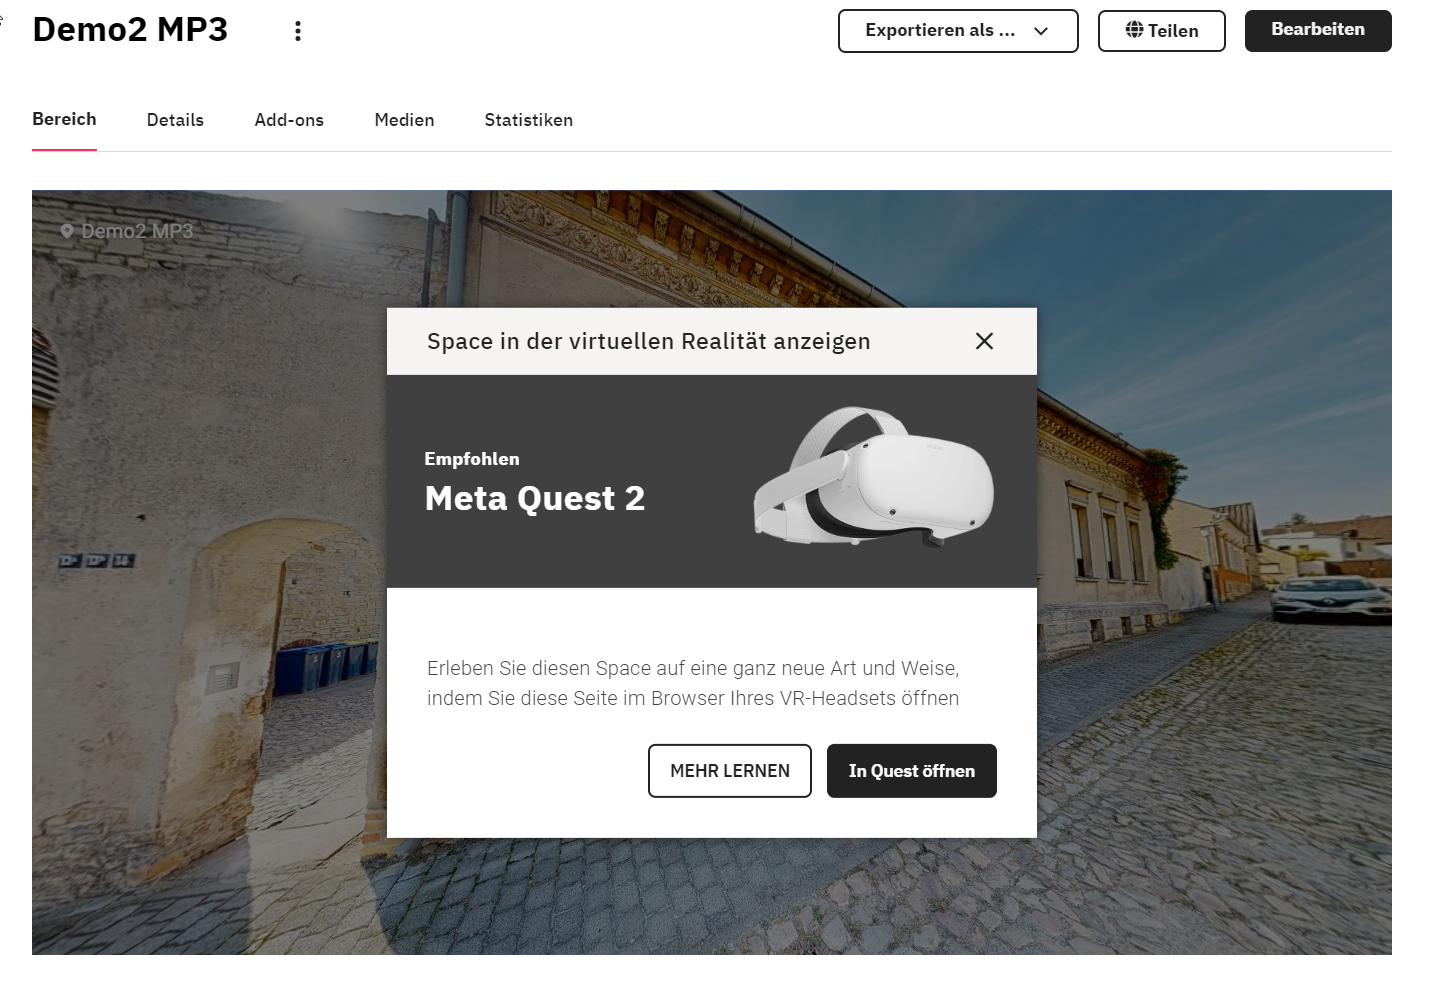The height and width of the screenshot is (989, 1437).
Task: Click the globe icon on Teilen button
Action: pyautogui.click(x=1134, y=30)
